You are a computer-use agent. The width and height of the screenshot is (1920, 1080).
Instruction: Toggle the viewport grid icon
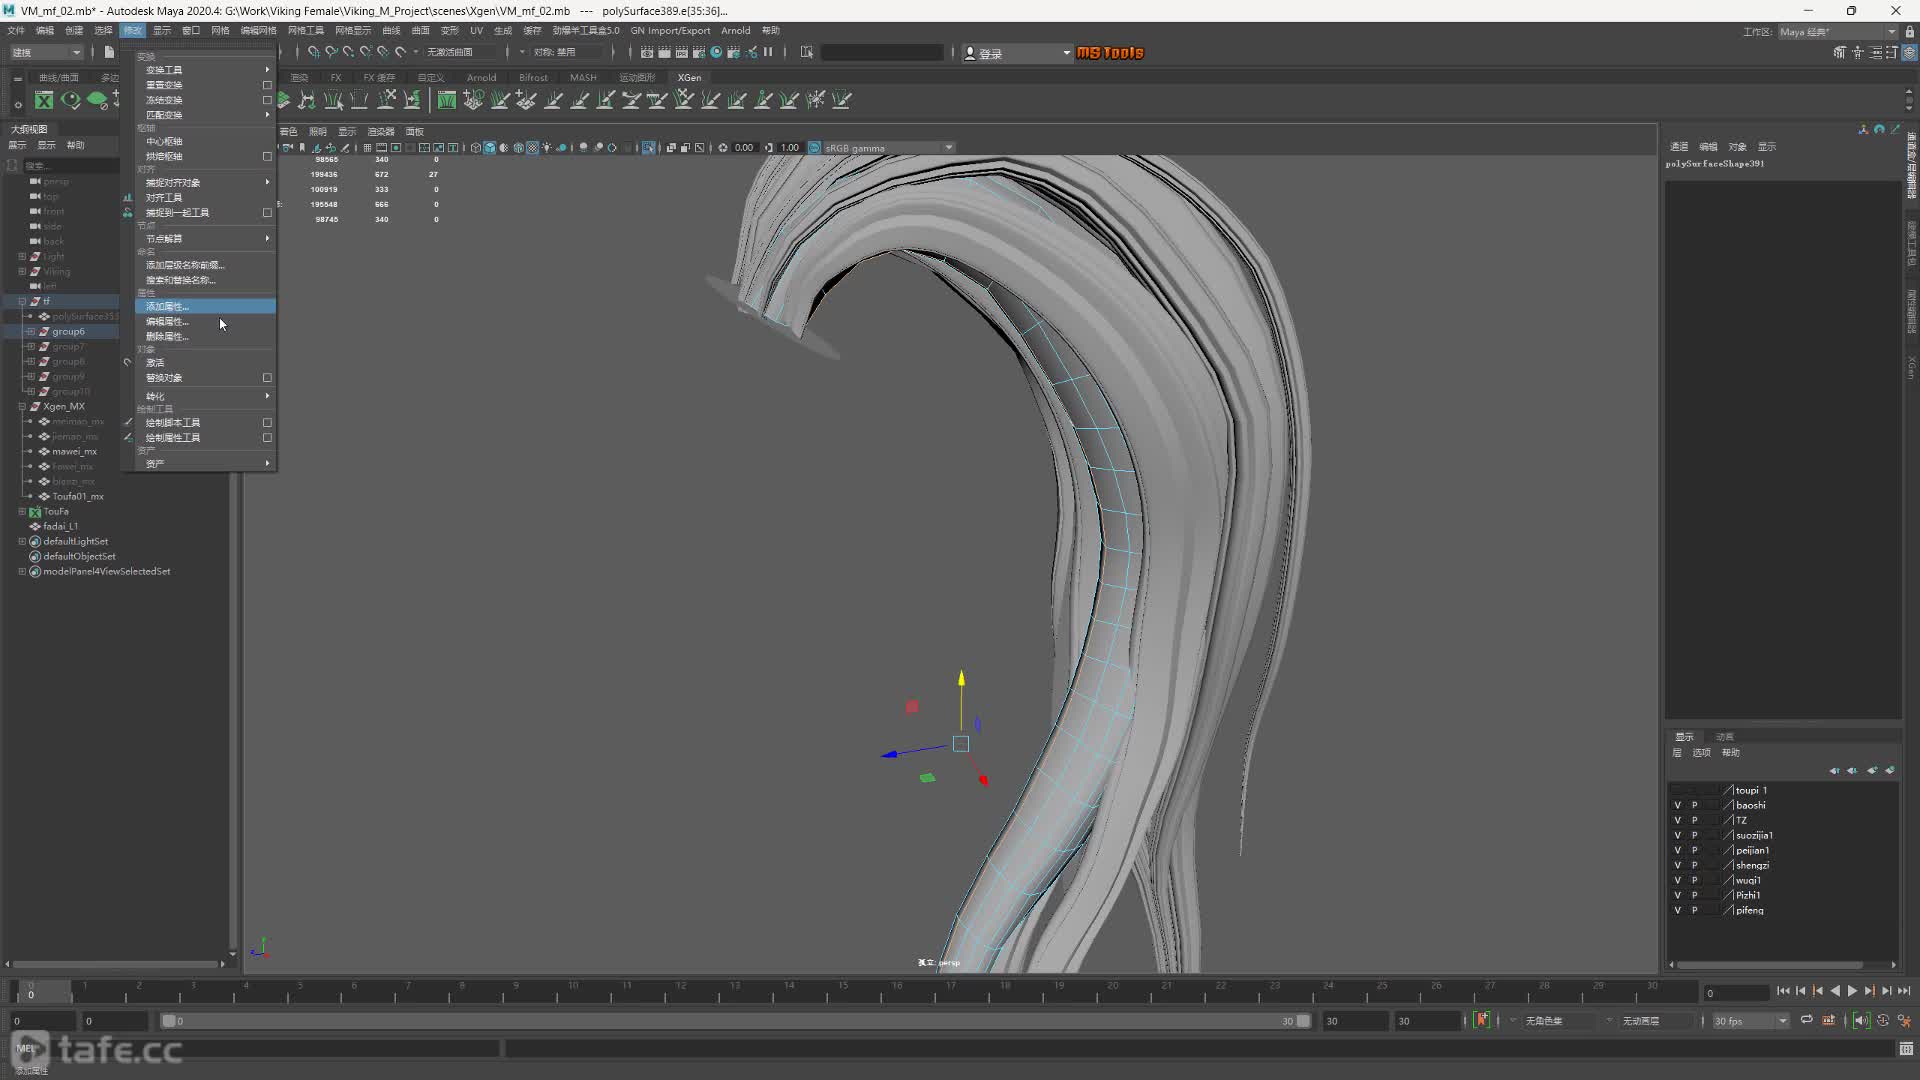click(367, 148)
